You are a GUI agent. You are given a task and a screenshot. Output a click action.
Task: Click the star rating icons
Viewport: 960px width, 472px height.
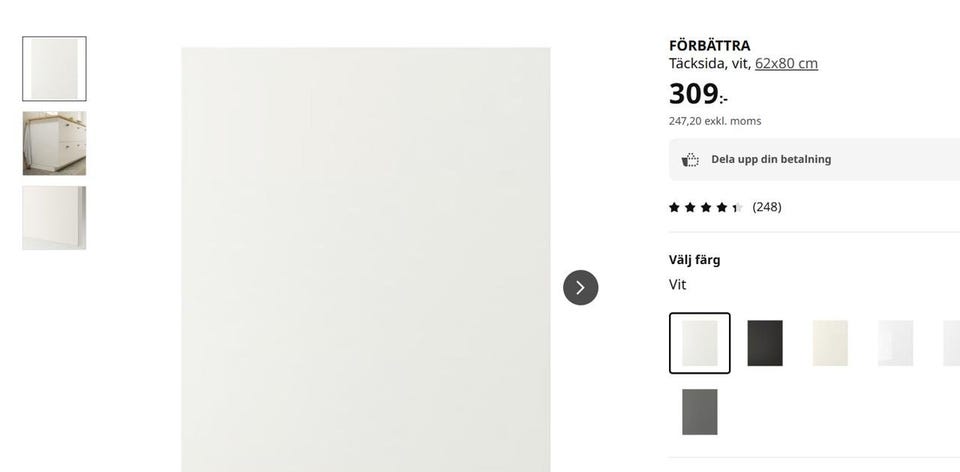[705, 207]
